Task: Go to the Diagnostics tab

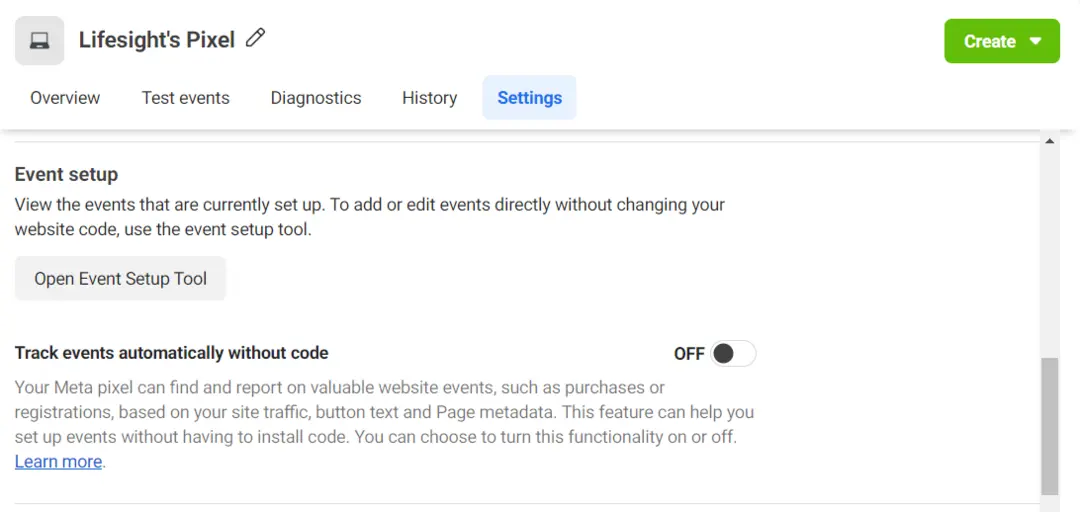Action: 316,98
